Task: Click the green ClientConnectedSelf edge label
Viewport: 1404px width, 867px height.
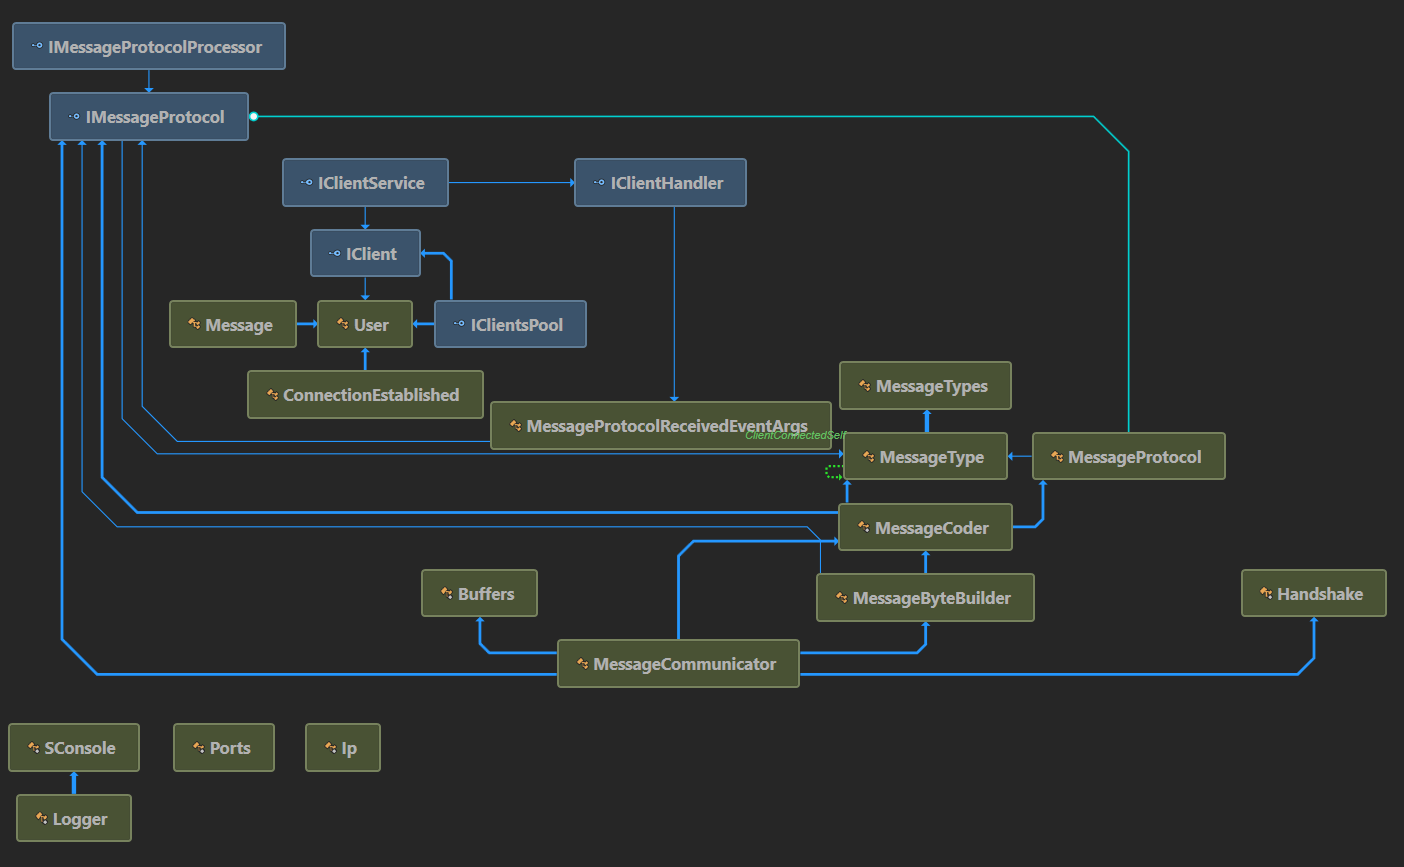Action: coord(795,436)
